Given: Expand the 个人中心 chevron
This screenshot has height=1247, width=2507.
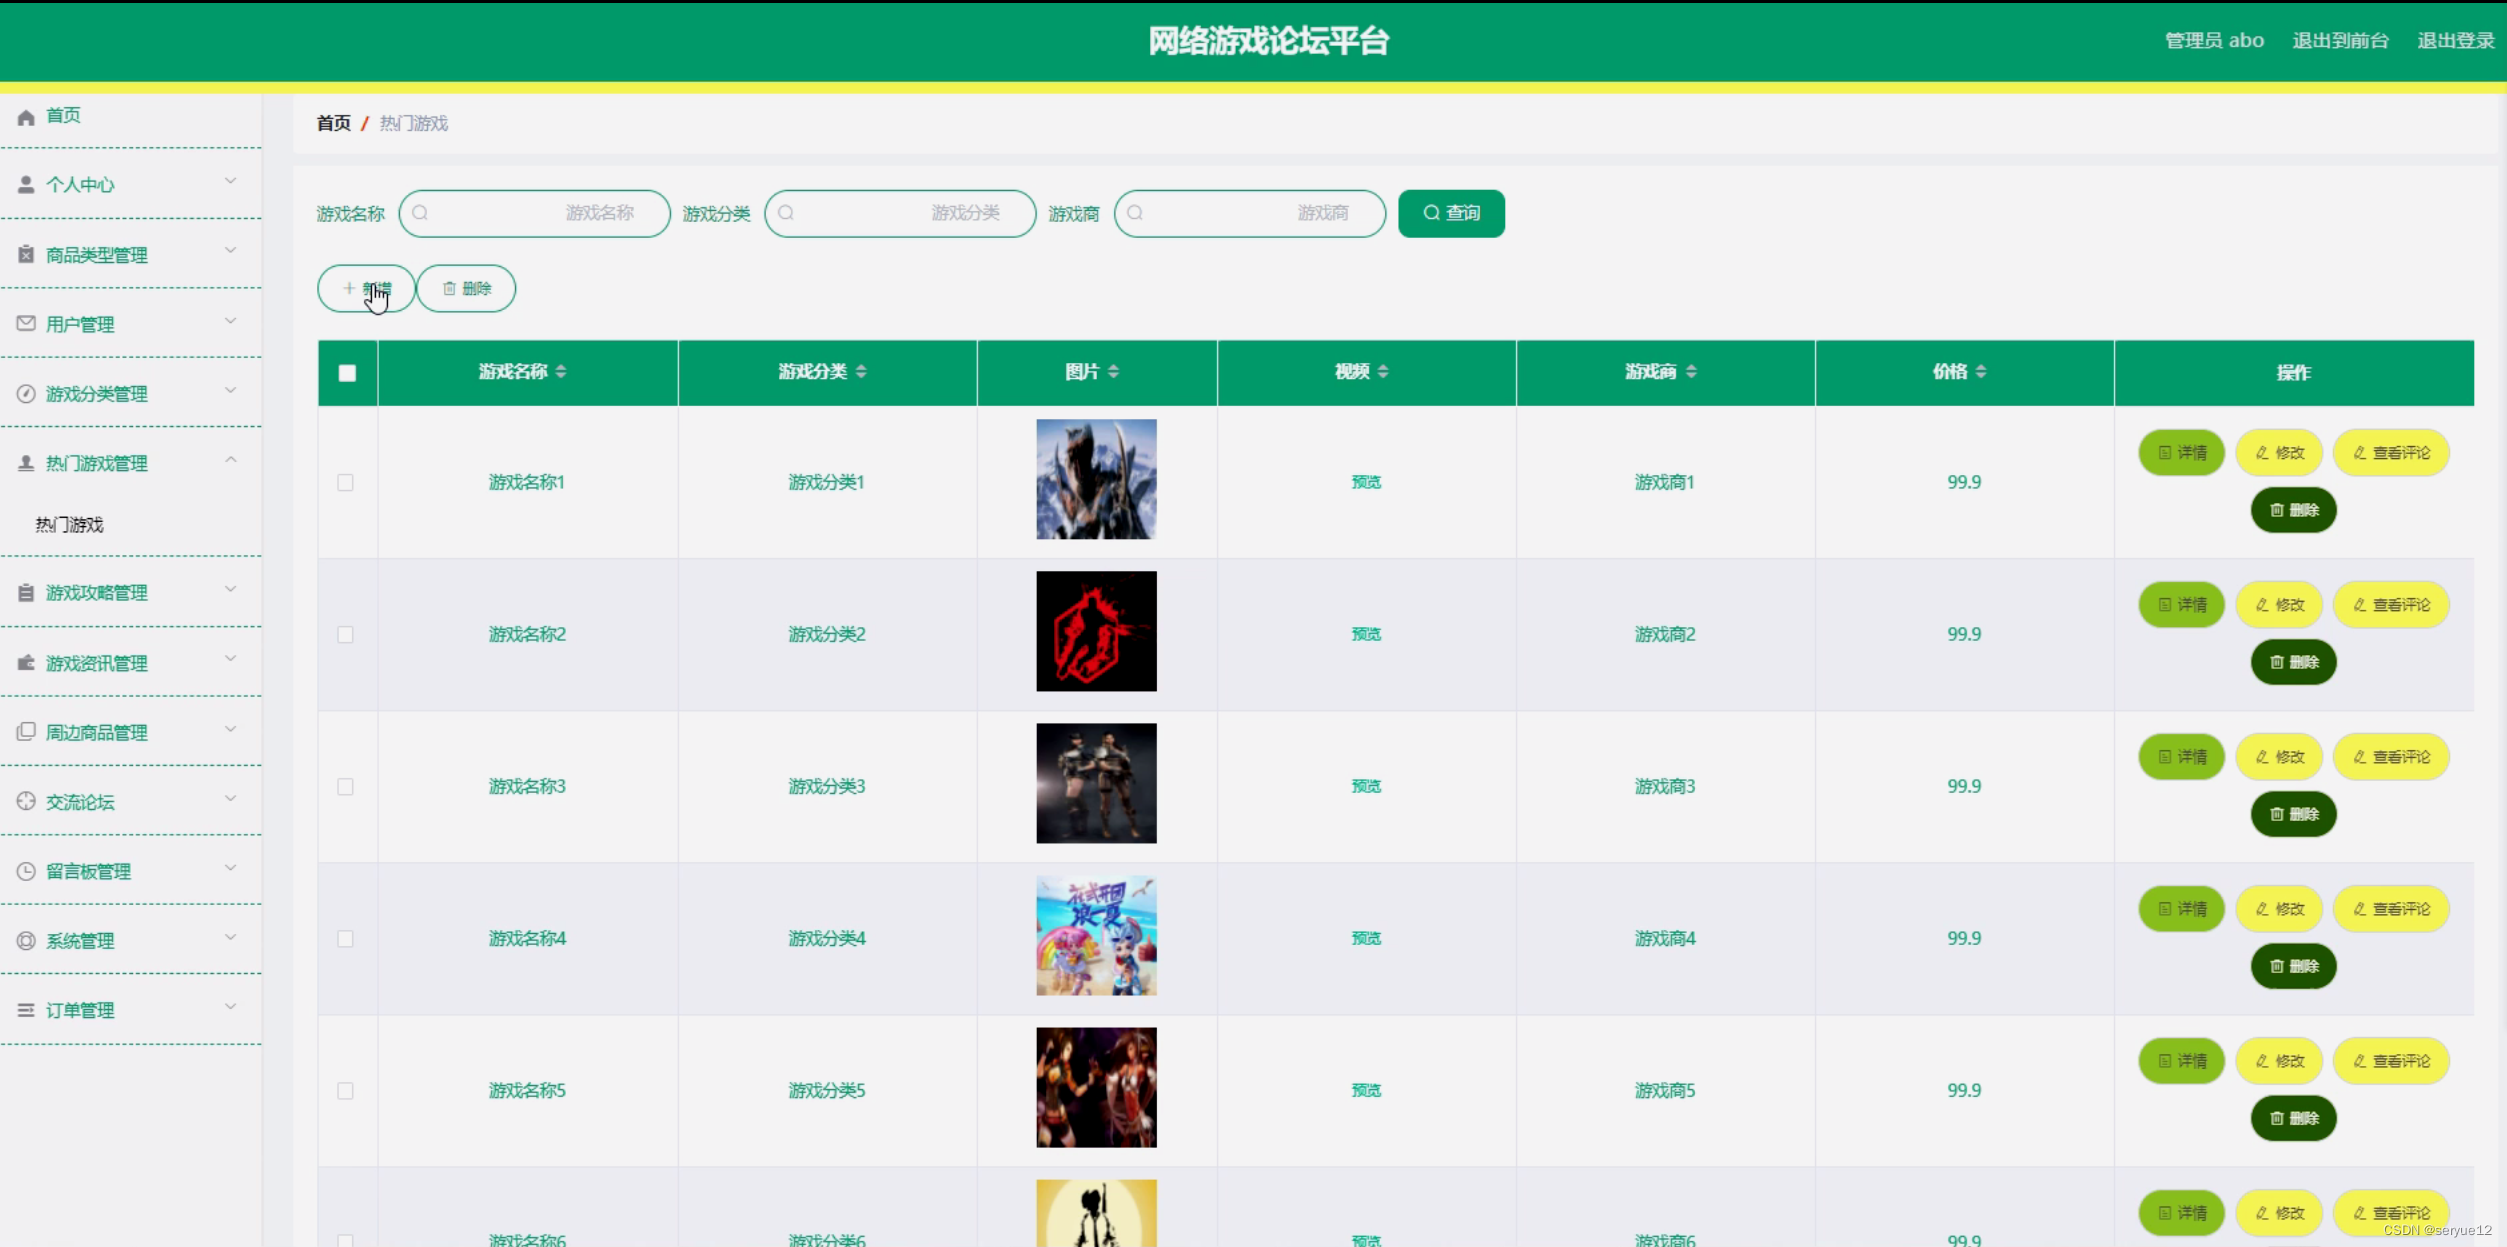Looking at the screenshot, I should click(x=231, y=182).
